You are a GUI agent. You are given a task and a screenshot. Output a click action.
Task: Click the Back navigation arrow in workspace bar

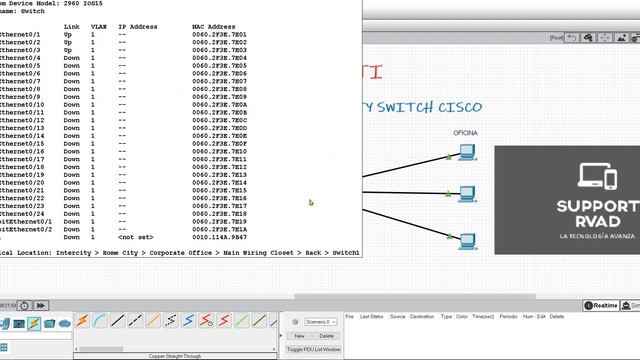pyautogui.click(x=572, y=38)
